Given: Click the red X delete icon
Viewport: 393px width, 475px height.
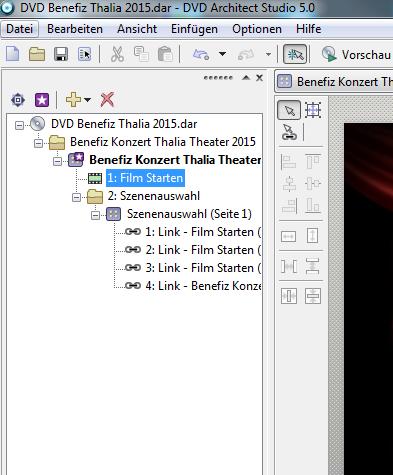Looking at the screenshot, I should pyautogui.click(x=107, y=100).
